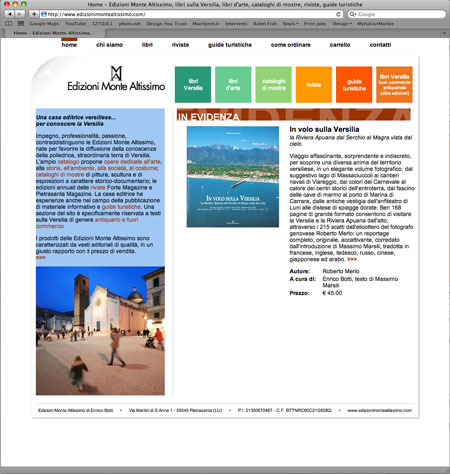The image size is (450, 474).
Task: Open the libri menu item
Action: 147,45
